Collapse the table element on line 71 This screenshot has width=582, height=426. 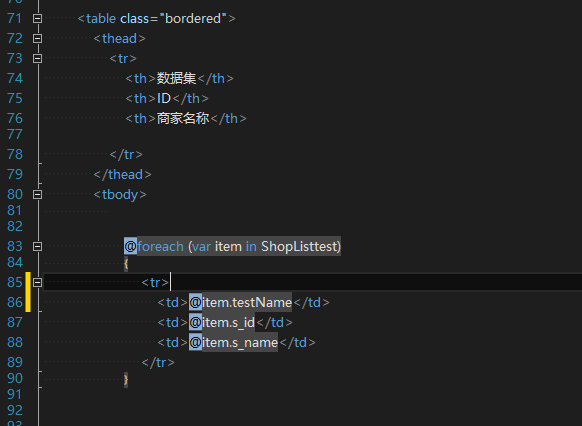pos(37,19)
